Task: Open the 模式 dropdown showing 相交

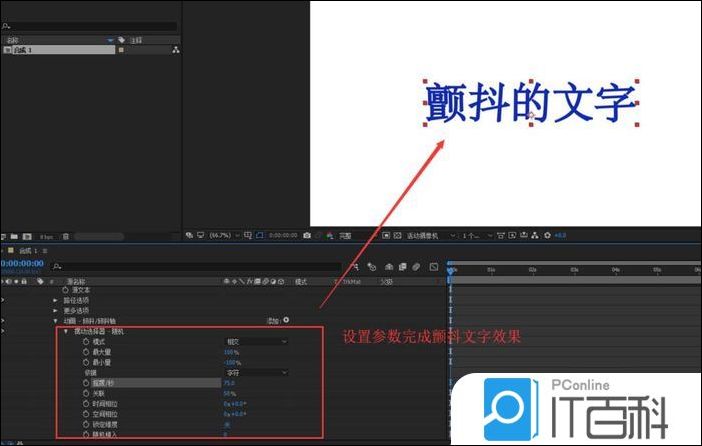Action: [x=255, y=342]
